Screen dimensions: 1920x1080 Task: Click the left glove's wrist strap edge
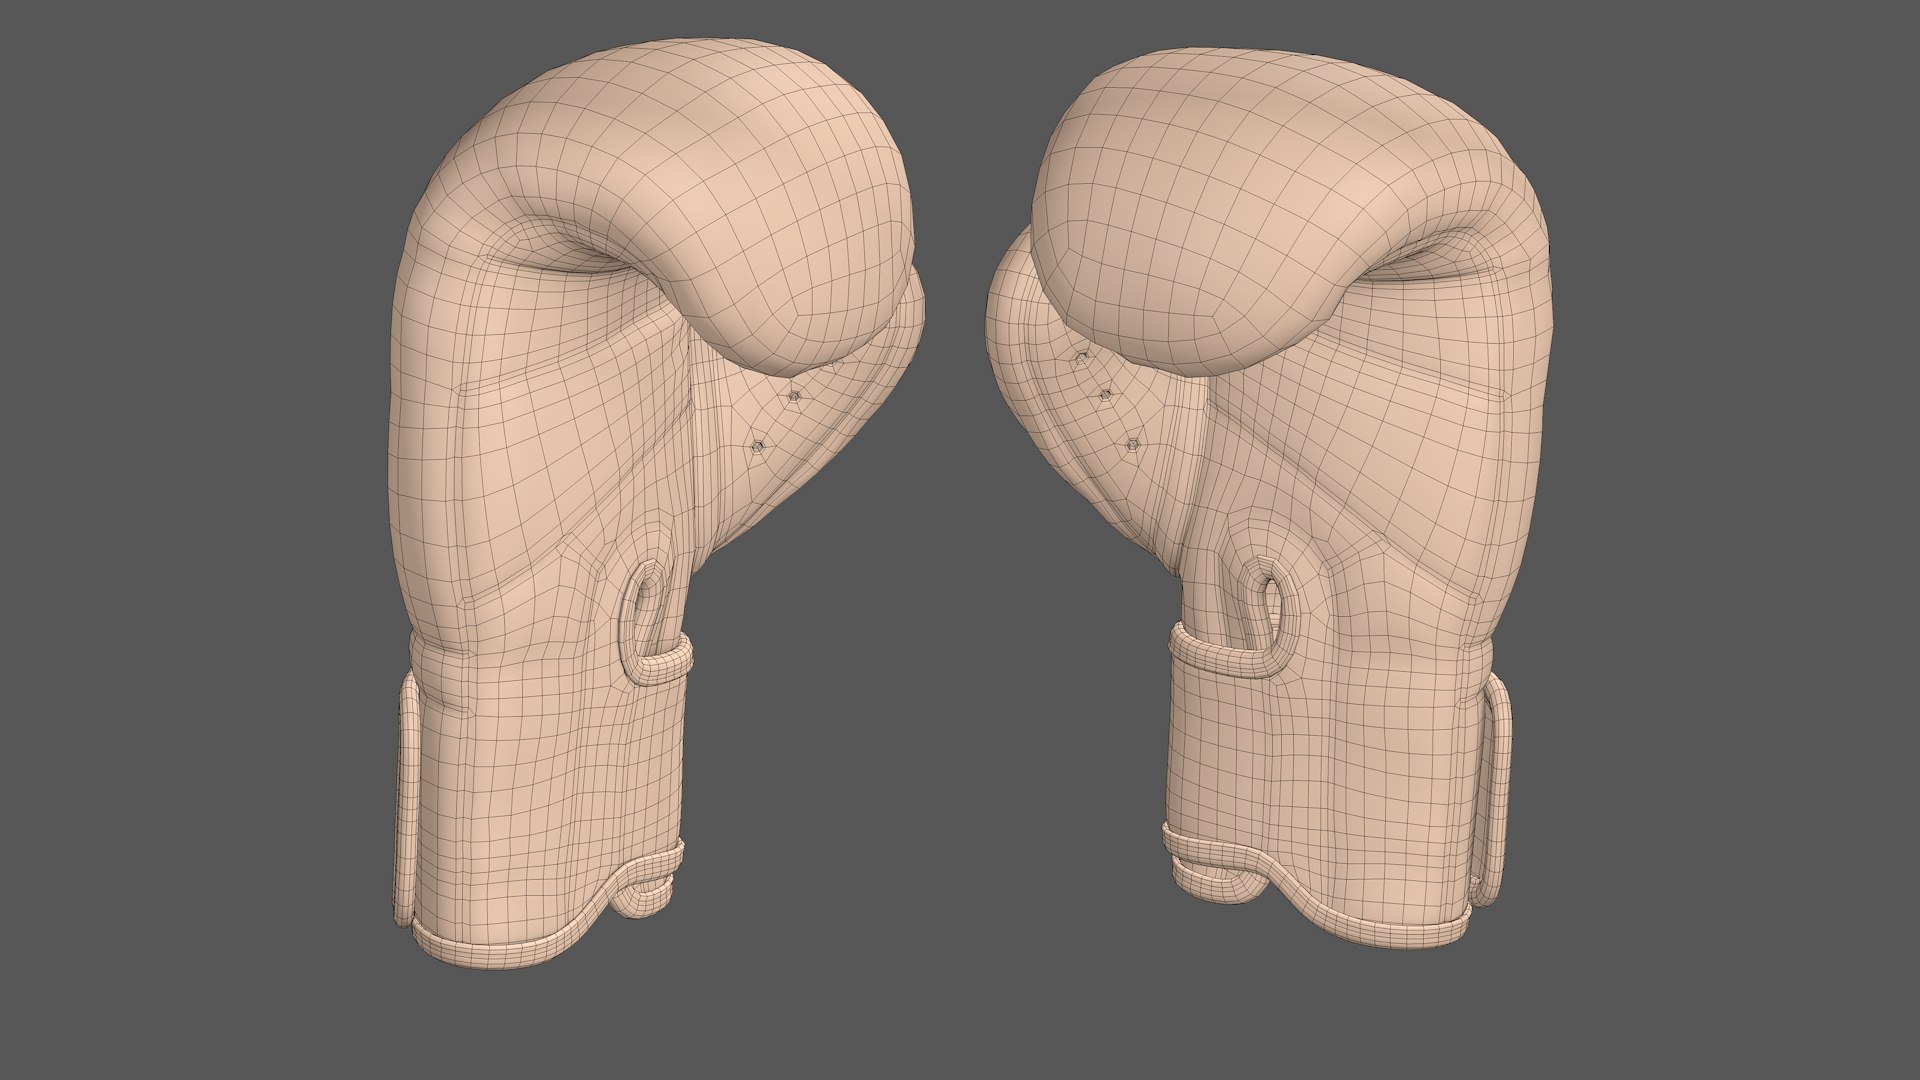[x=407, y=790]
